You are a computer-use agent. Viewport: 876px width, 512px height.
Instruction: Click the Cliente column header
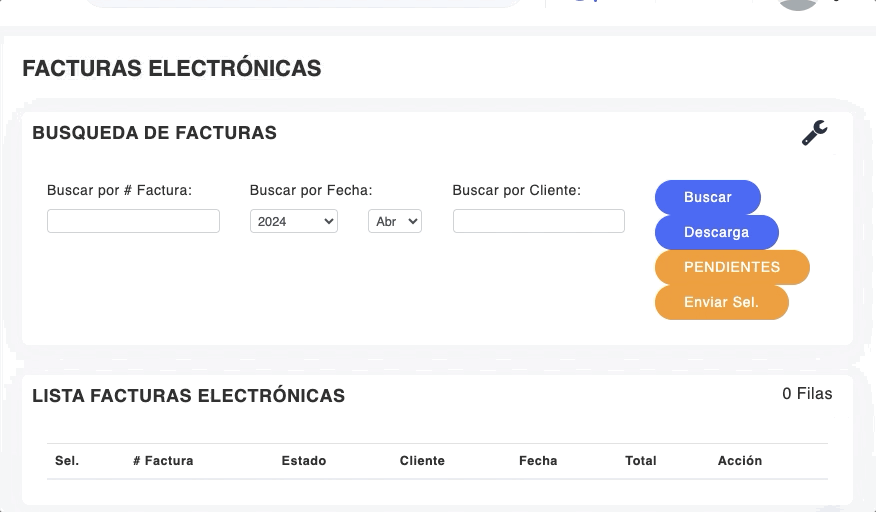tap(422, 461)
